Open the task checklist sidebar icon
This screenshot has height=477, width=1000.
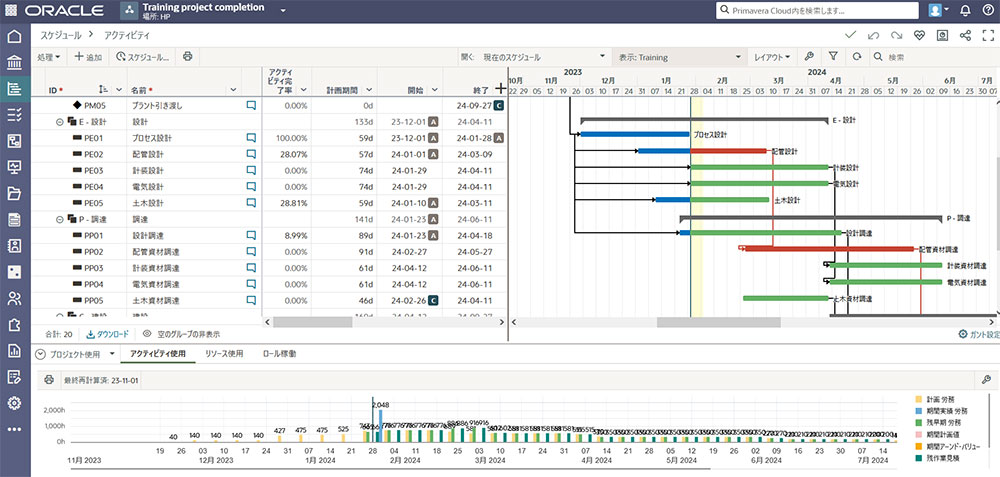pos(14,115)
